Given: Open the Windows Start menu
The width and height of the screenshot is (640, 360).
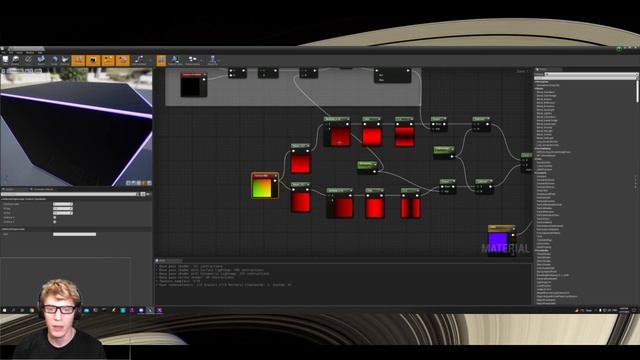Looking at the screenshot, I should pos(4,310).
